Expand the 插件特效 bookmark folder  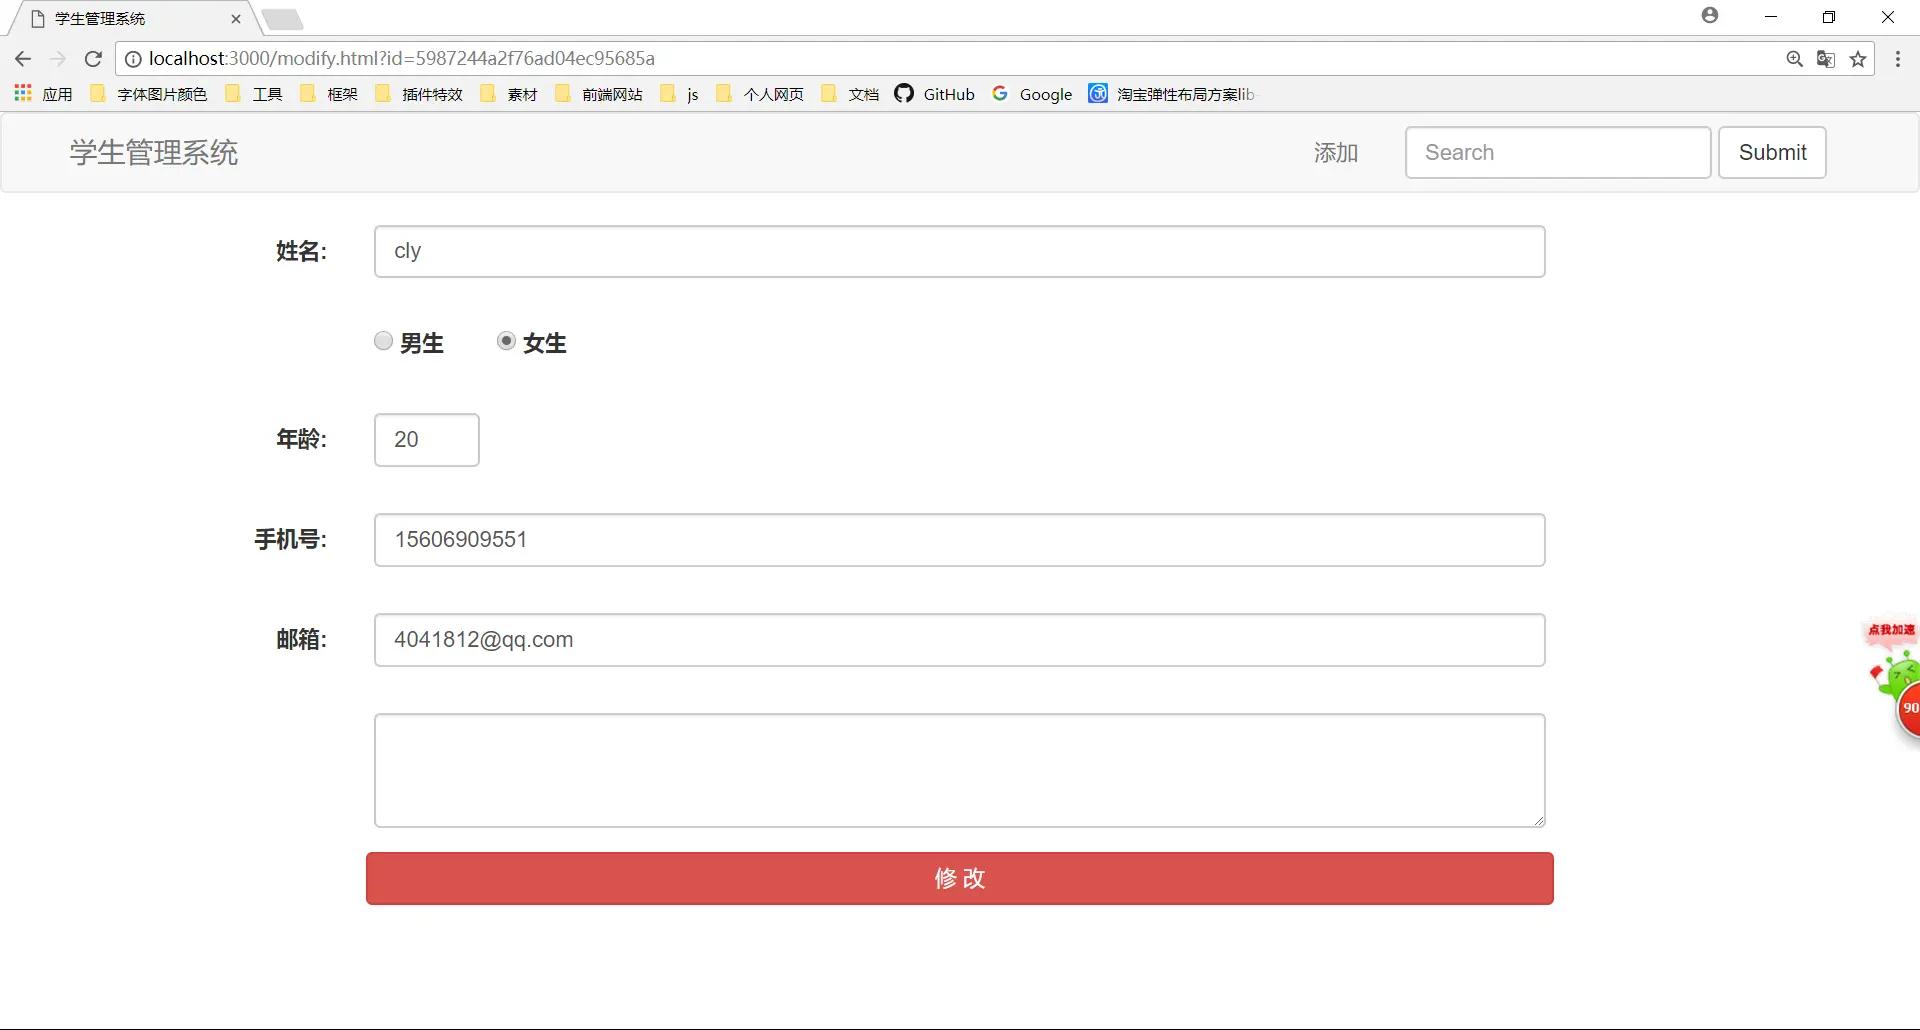(x=419, y=94)
